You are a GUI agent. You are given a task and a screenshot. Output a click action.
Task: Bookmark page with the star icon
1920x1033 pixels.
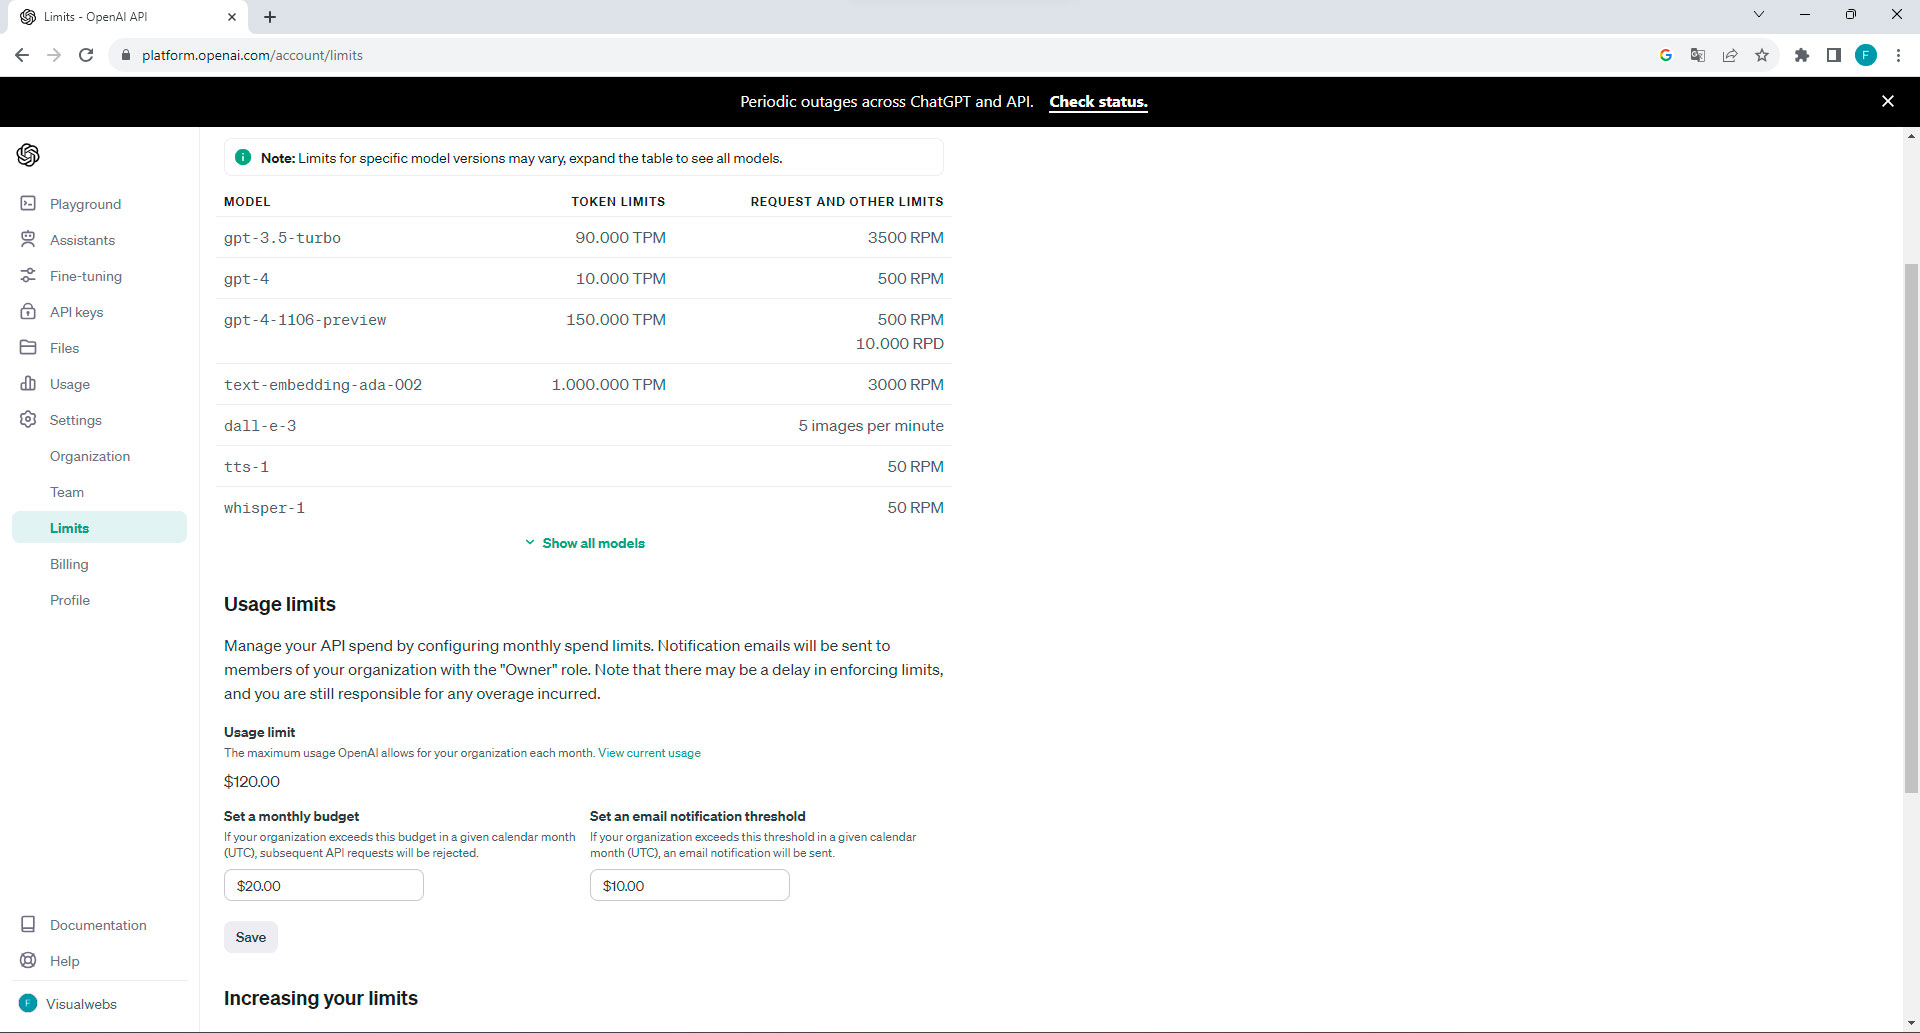click(1762, 55)
